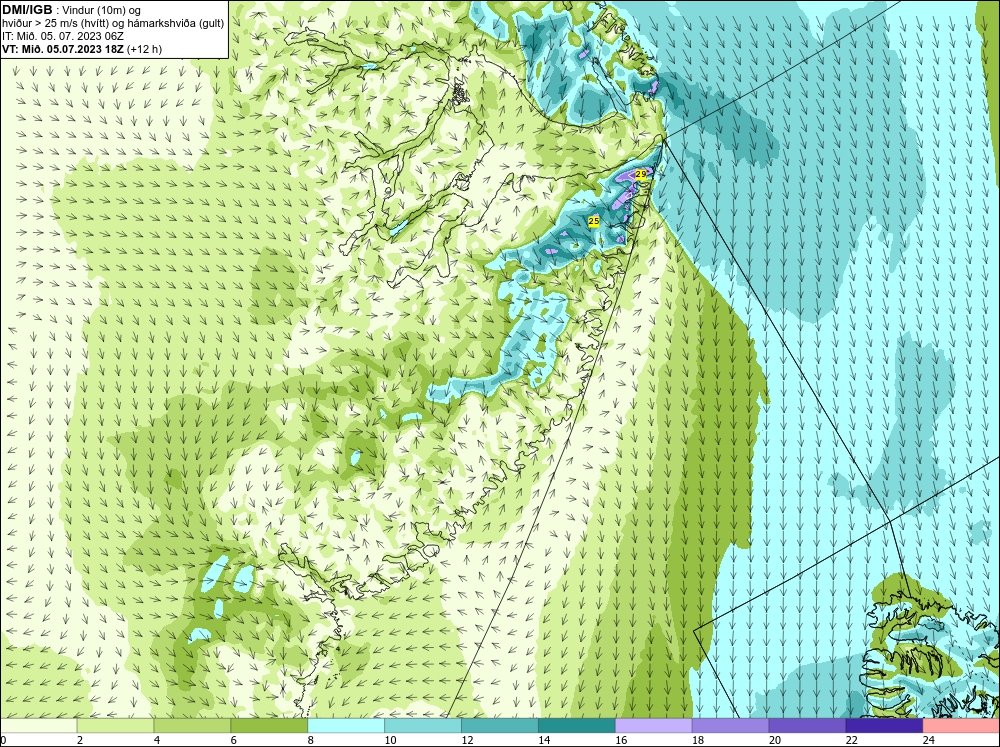Pick the violet 18–20 m/s swatch
Image resolution: width=1000 pixels, height=747 pixels.
(730, 726)
